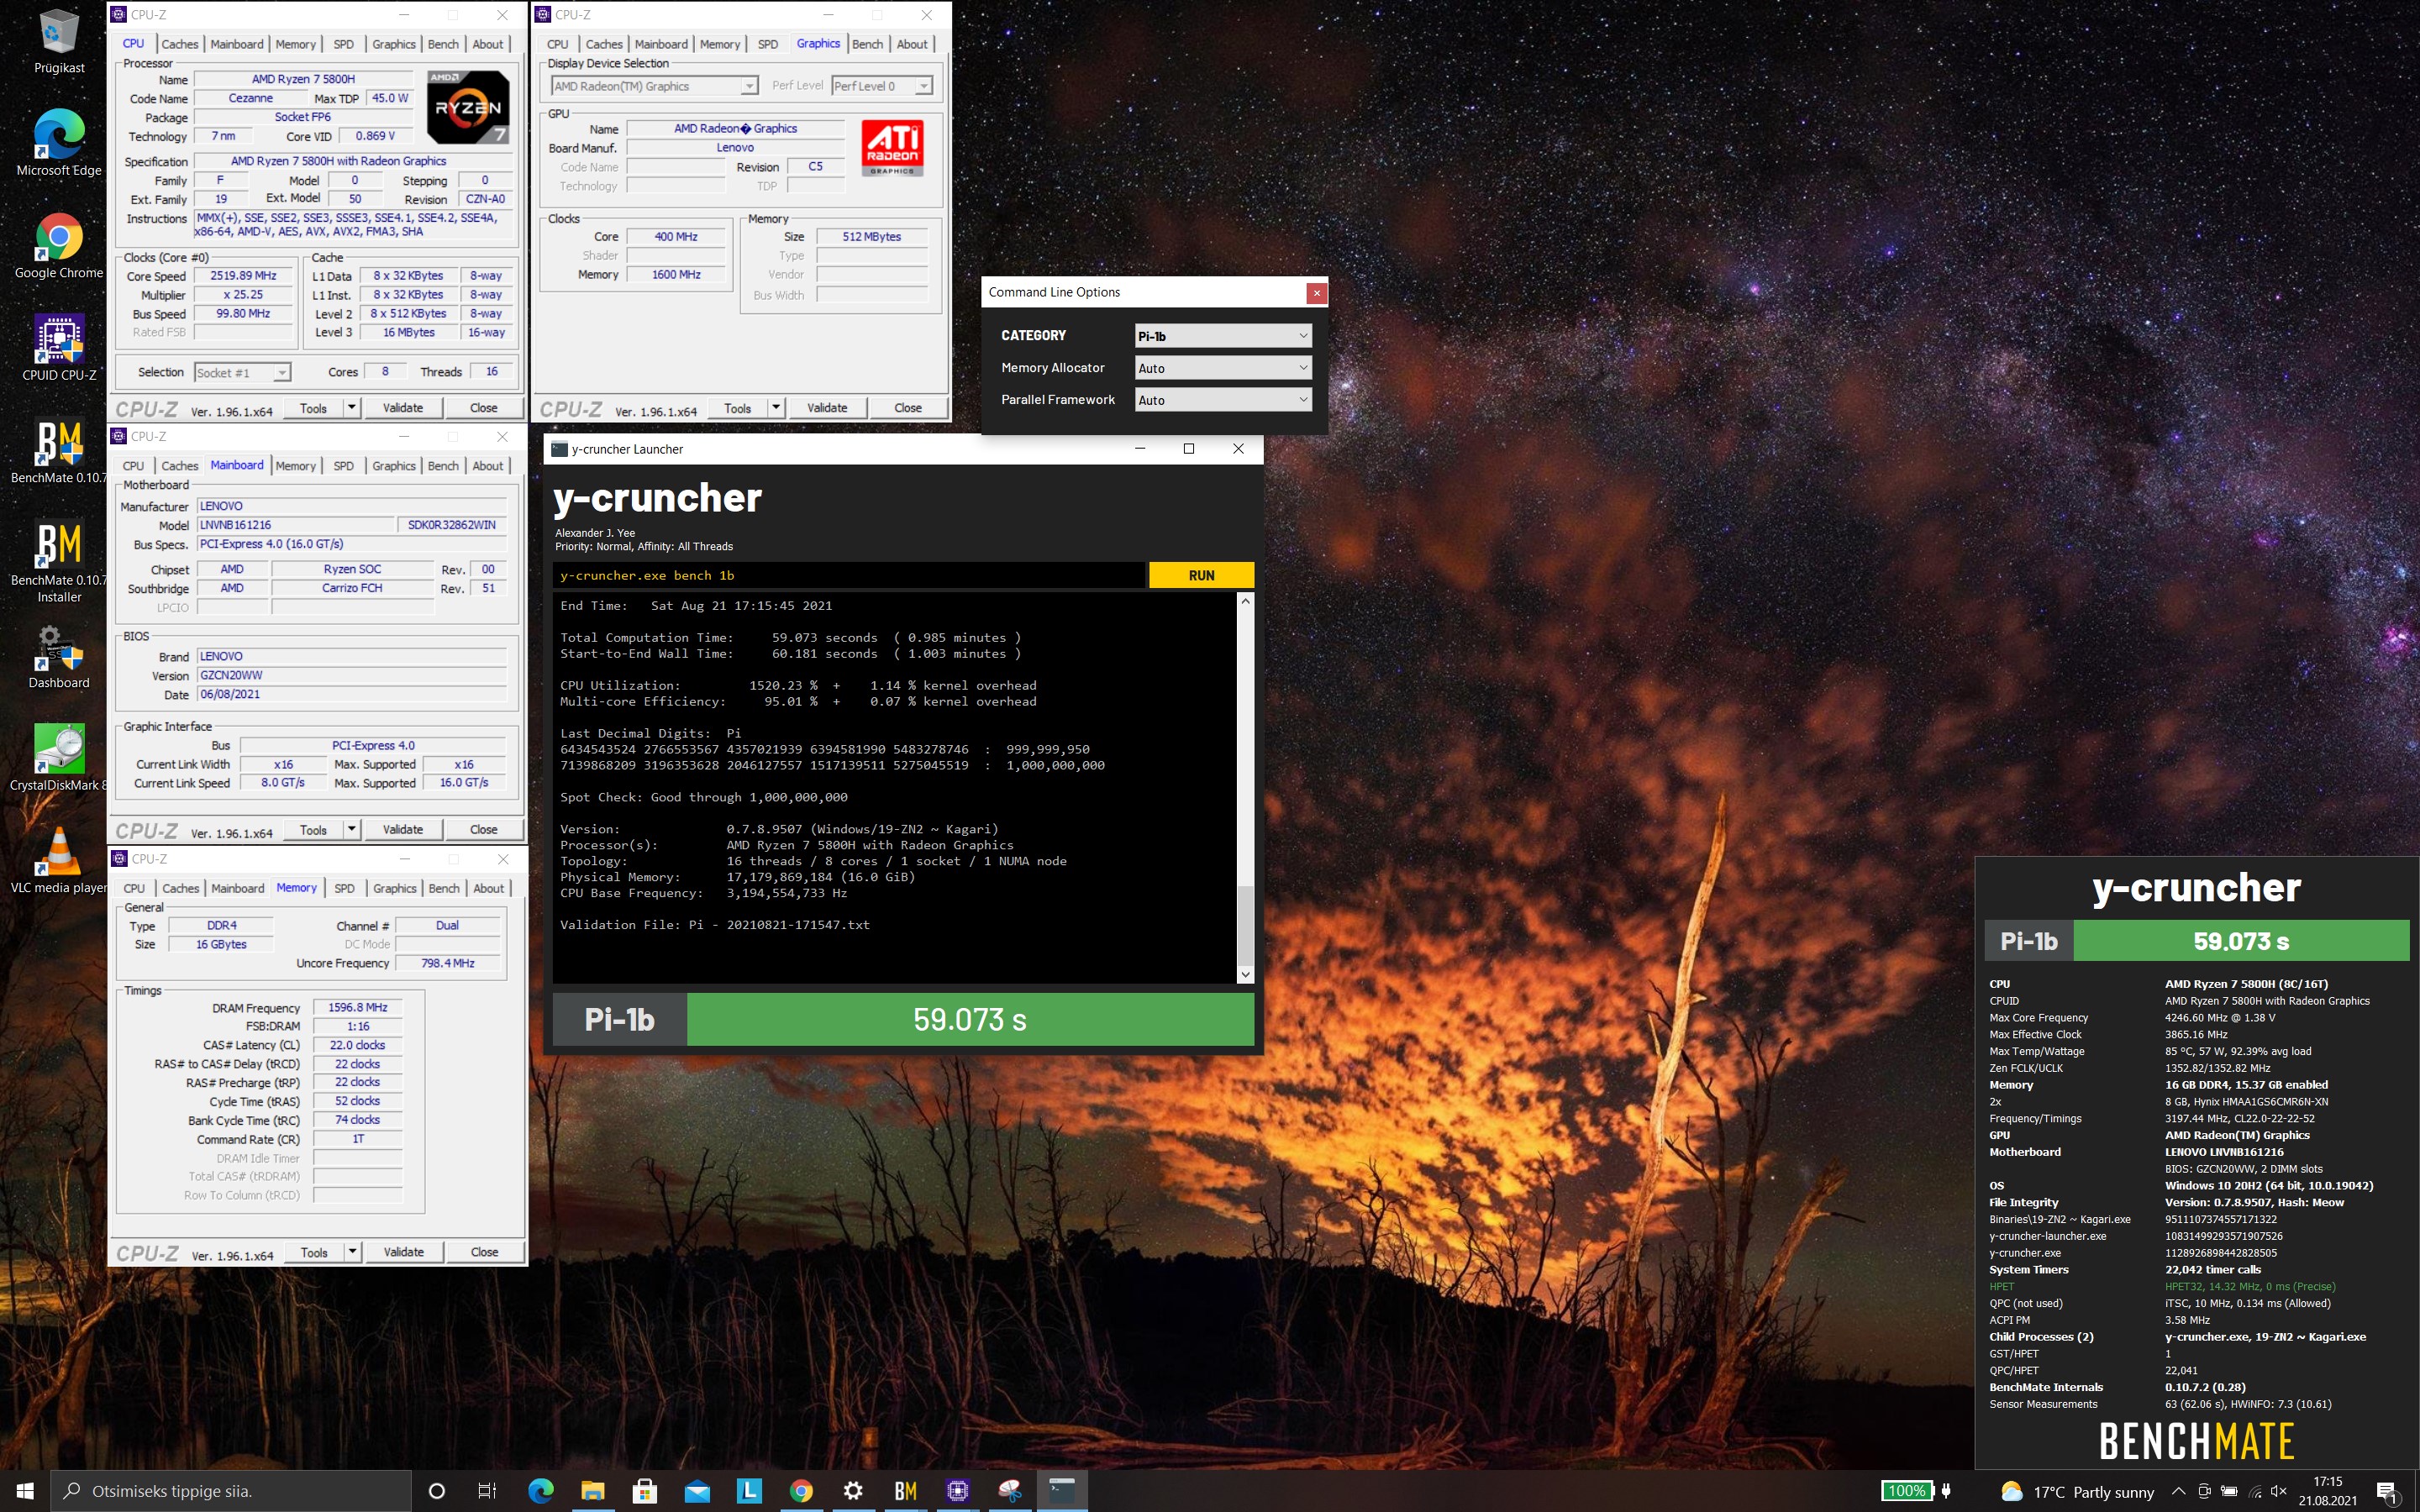Open the Memory Allocator dropdown
The width and height of the screenshot is (2420, 1512).
[x=1222, y=368]
